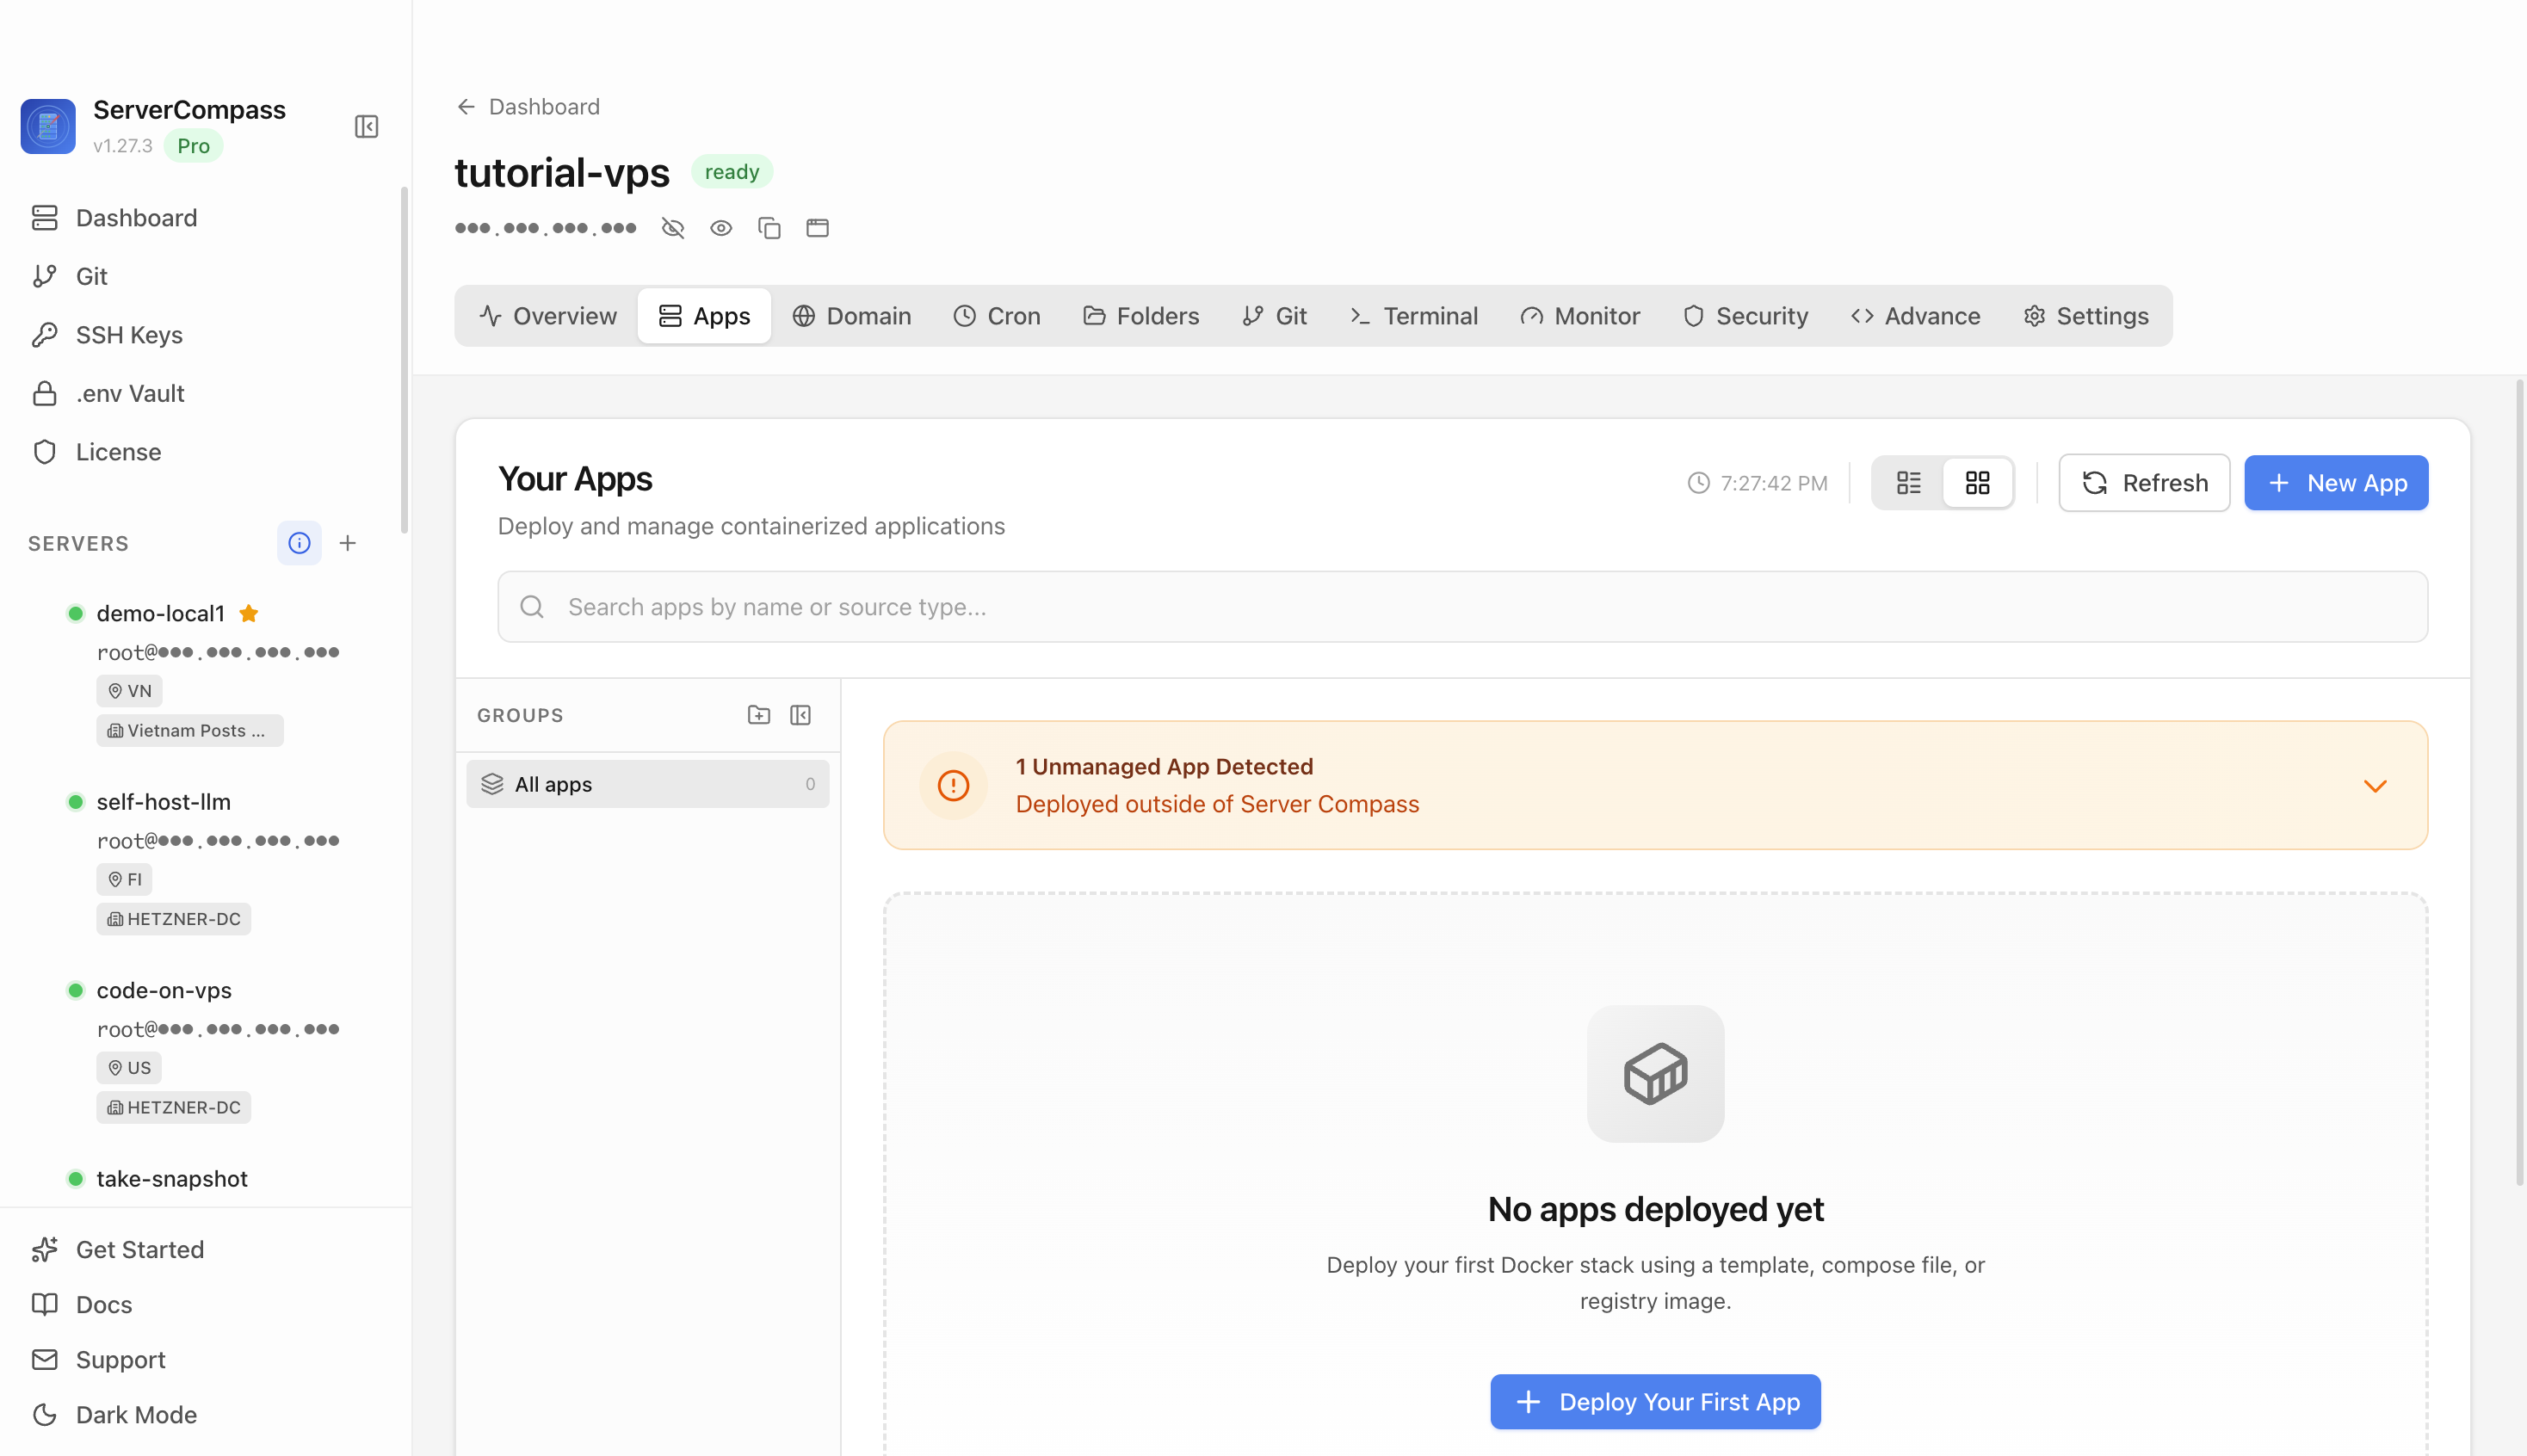Select the Apps tab
Viewport: 2527px width, 1456px height.
[704, 316]
